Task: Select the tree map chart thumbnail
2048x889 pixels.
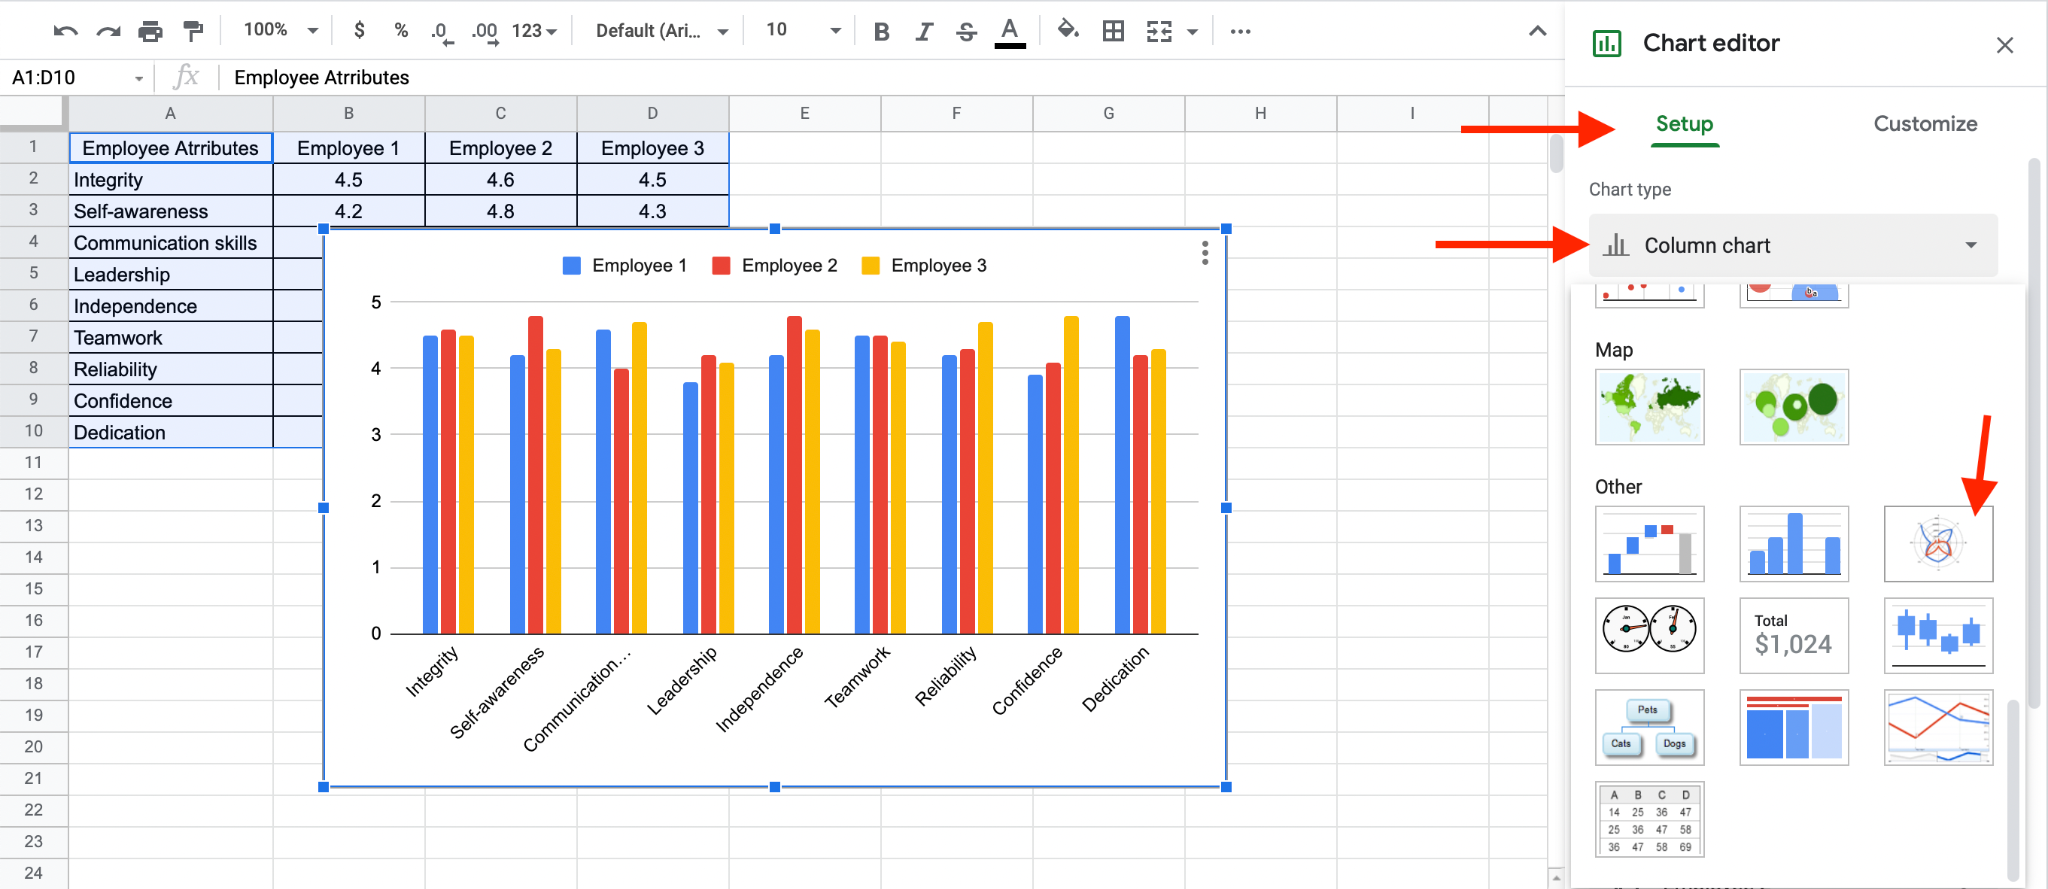Action: click(1794, 727)
